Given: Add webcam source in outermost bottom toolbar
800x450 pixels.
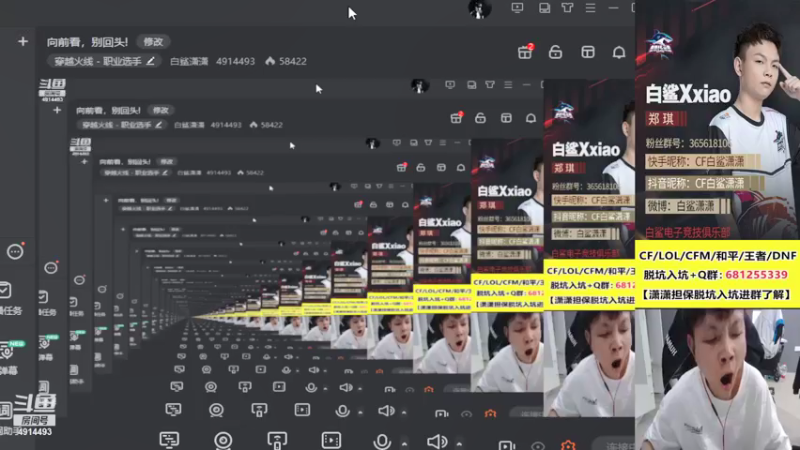Looking at the screenshot, I should pos(223,440).
